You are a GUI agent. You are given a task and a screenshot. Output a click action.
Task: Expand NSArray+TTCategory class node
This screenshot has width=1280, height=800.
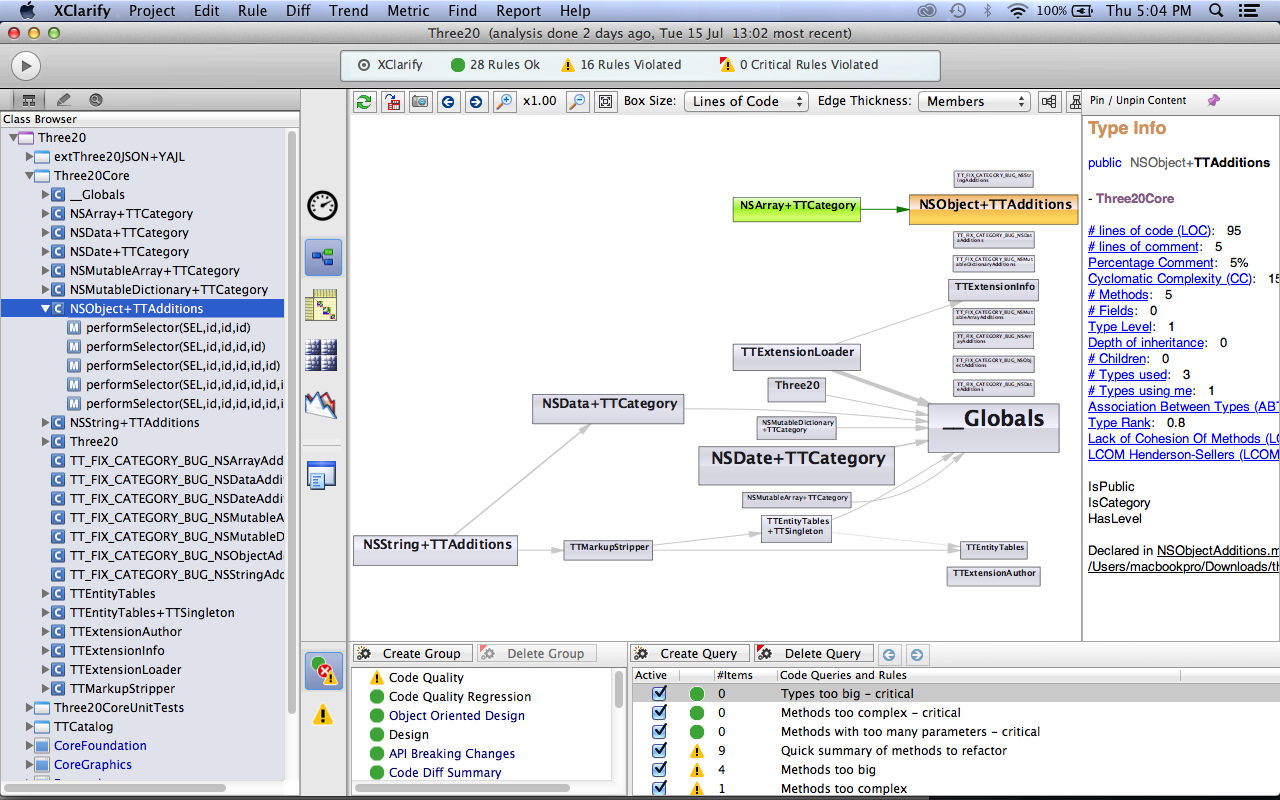(x=45, y=214)
